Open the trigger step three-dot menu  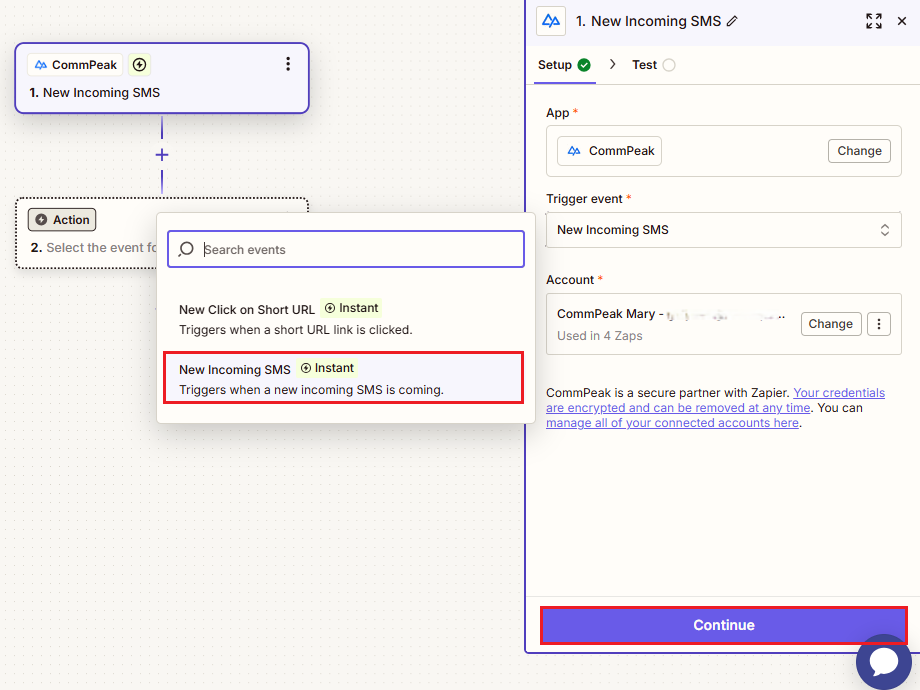coord(288,64)
